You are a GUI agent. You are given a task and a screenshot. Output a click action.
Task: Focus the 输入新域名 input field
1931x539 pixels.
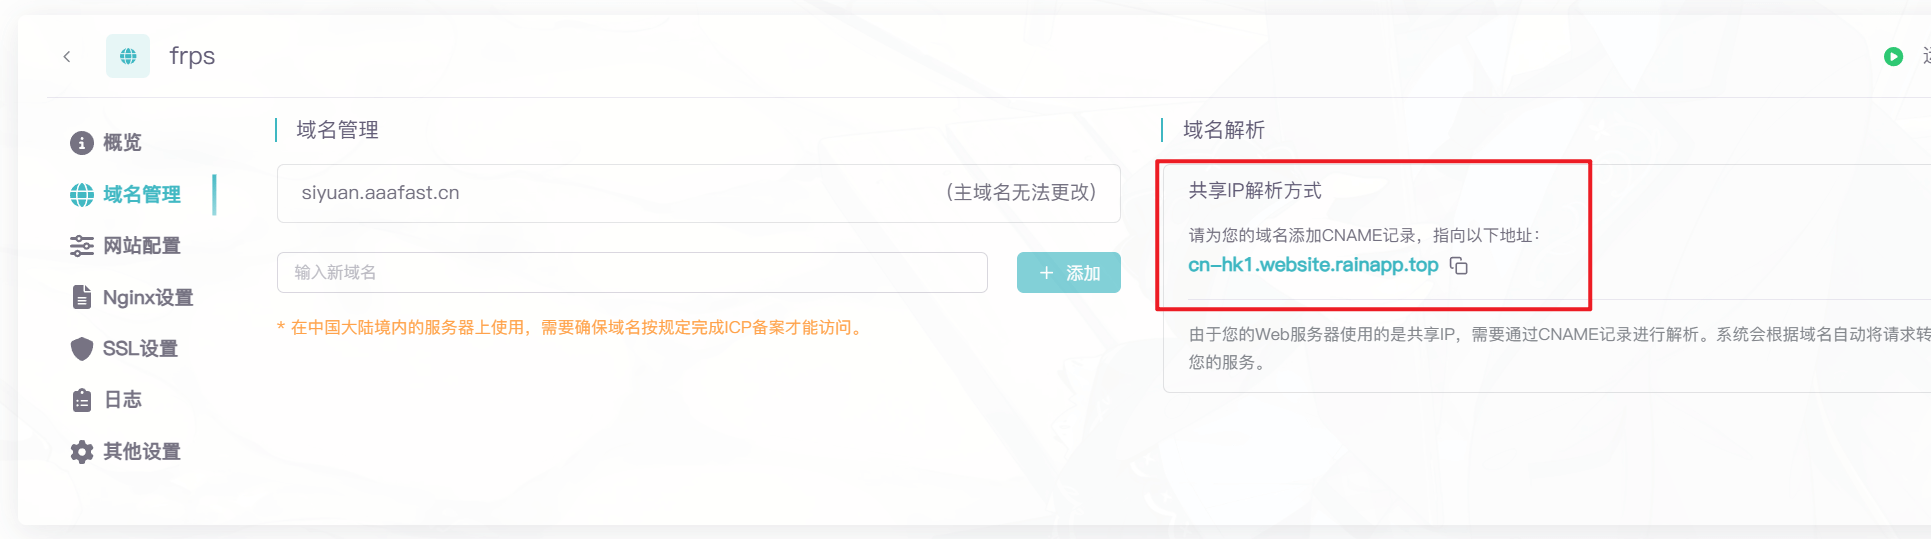coord(632,272)
